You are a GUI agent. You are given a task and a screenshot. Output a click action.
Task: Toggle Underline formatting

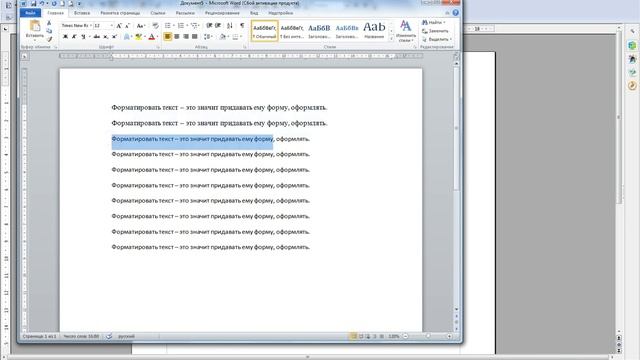(83, 37)
